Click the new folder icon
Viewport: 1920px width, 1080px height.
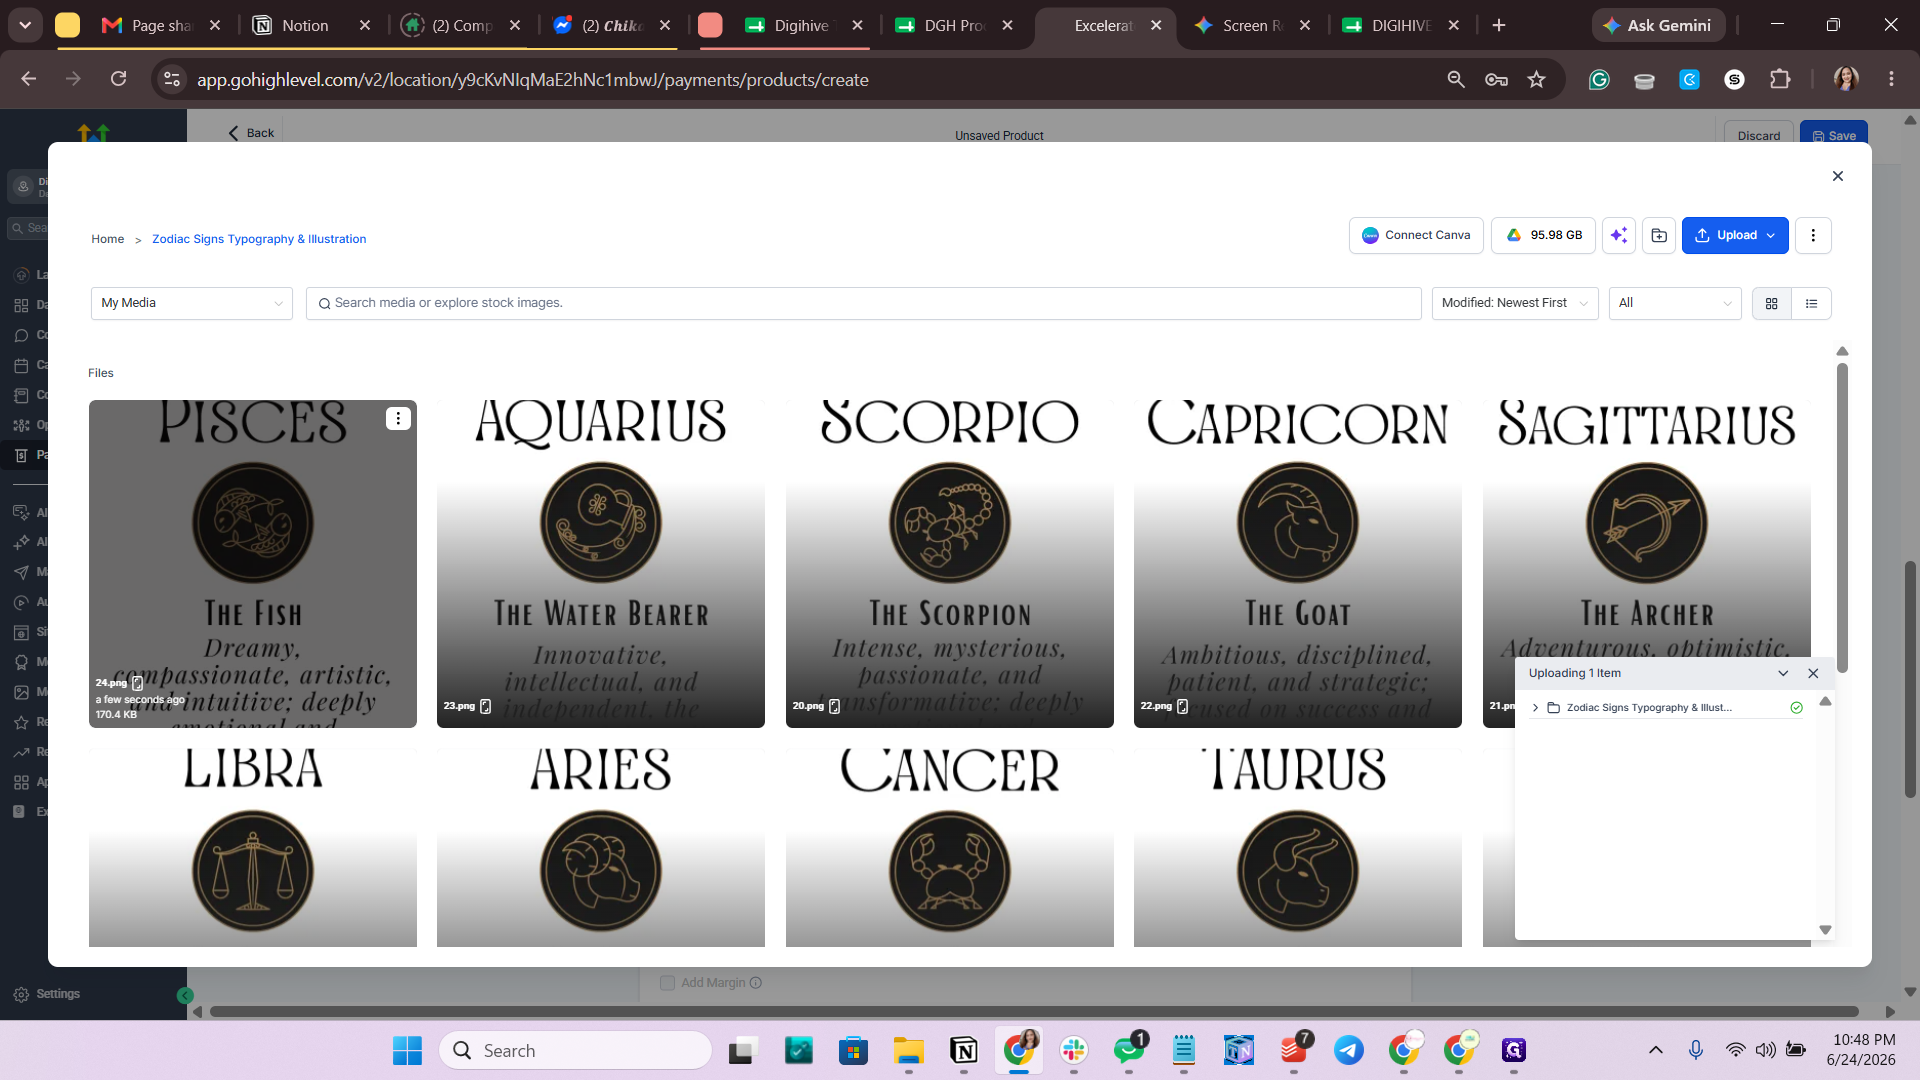tap(1659, 236)
